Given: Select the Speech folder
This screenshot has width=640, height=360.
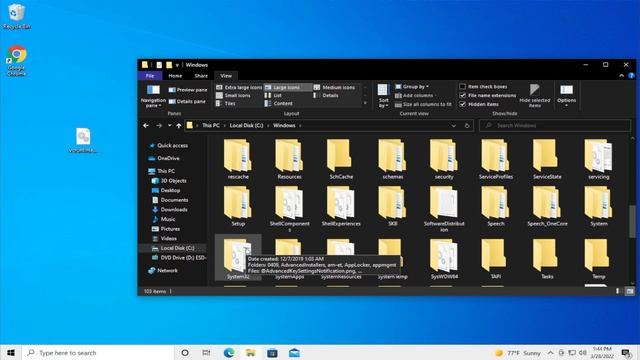Looking at the screenshot, I should [496, 207].
